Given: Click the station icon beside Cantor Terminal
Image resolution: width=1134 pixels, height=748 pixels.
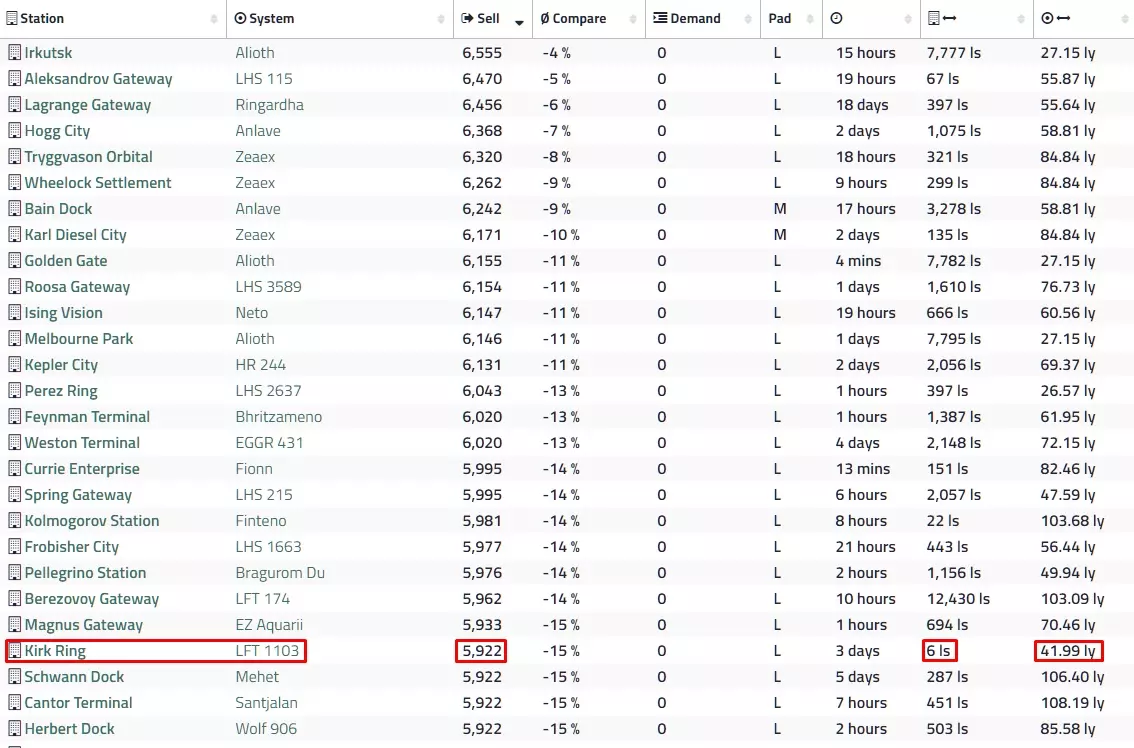Looking at the screenshot, I should pyautogui.click(x=14, y=703).
